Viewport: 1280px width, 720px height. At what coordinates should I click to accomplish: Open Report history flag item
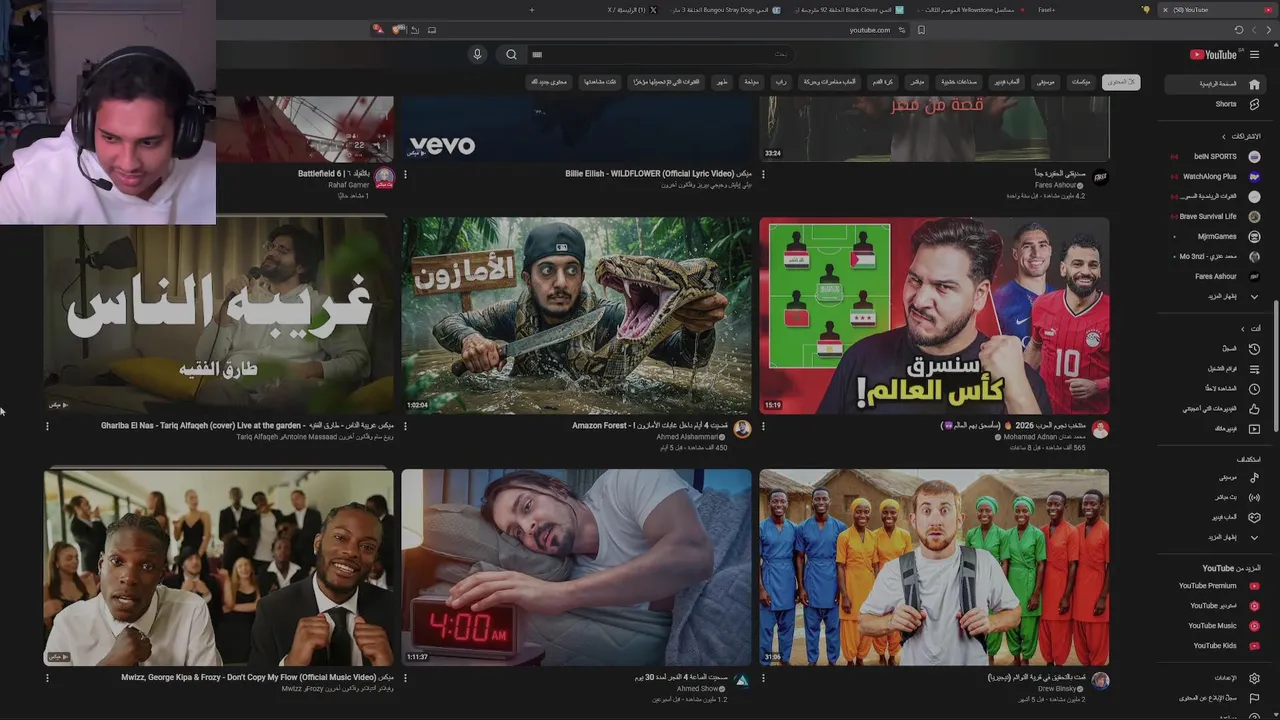pyautogui.click(x=1215, y=698)
